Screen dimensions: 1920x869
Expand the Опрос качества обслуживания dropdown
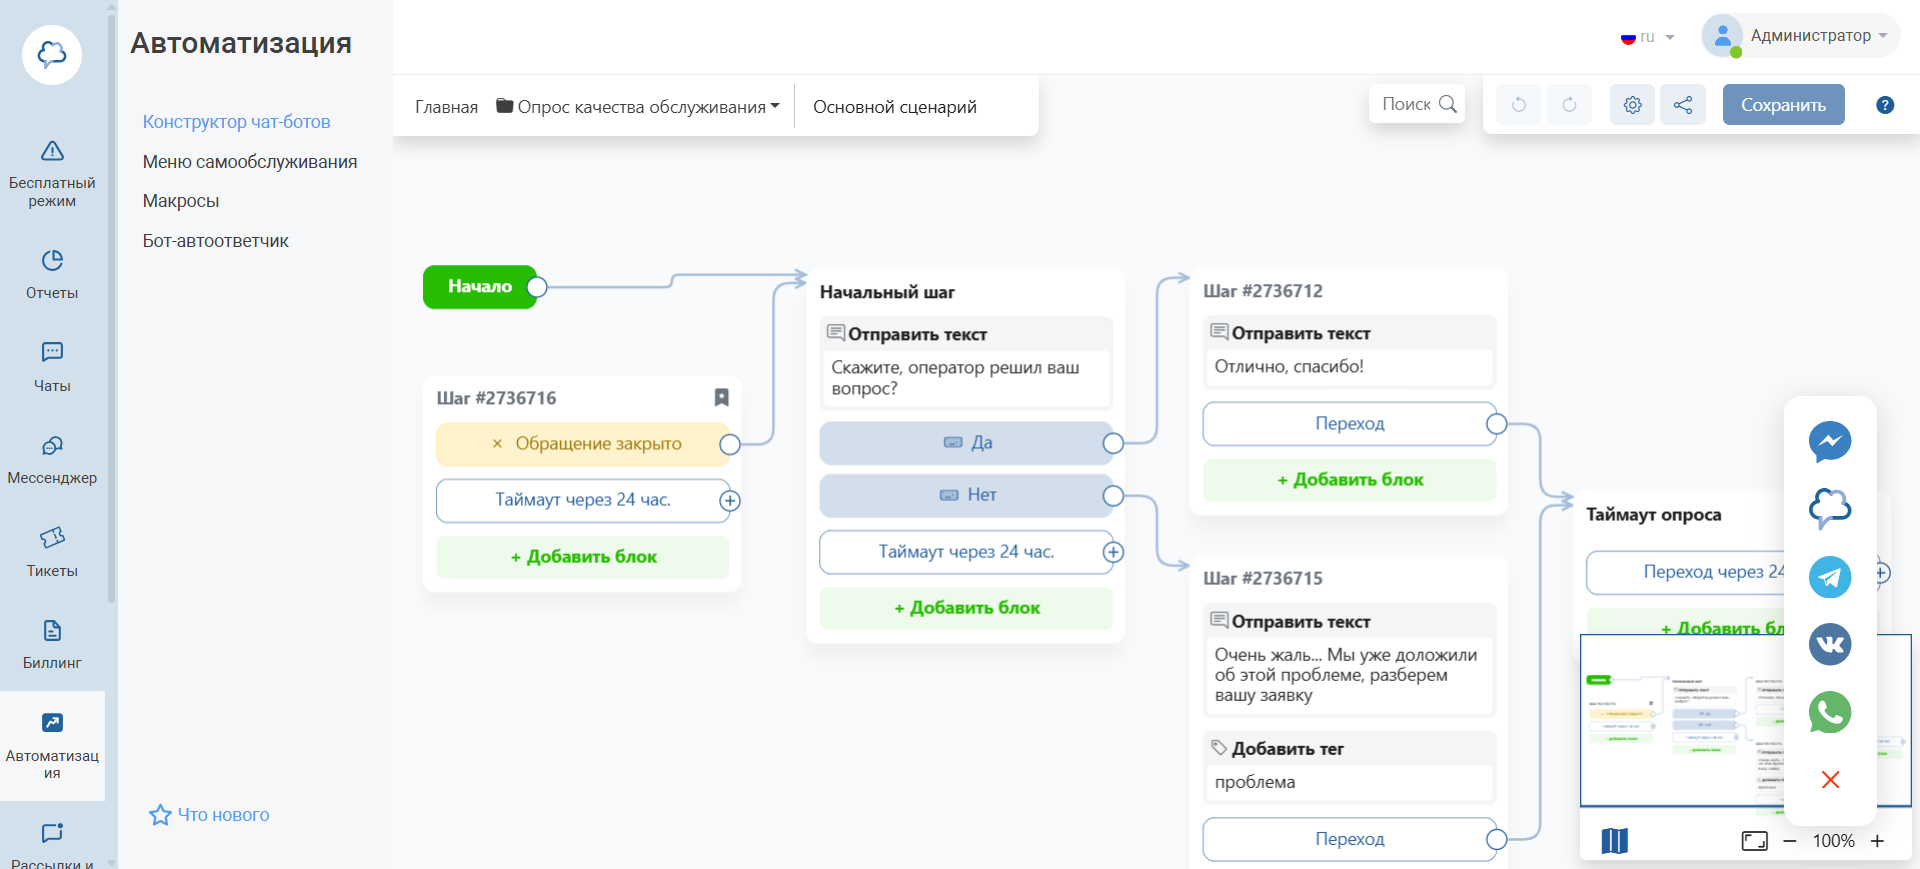639,107
